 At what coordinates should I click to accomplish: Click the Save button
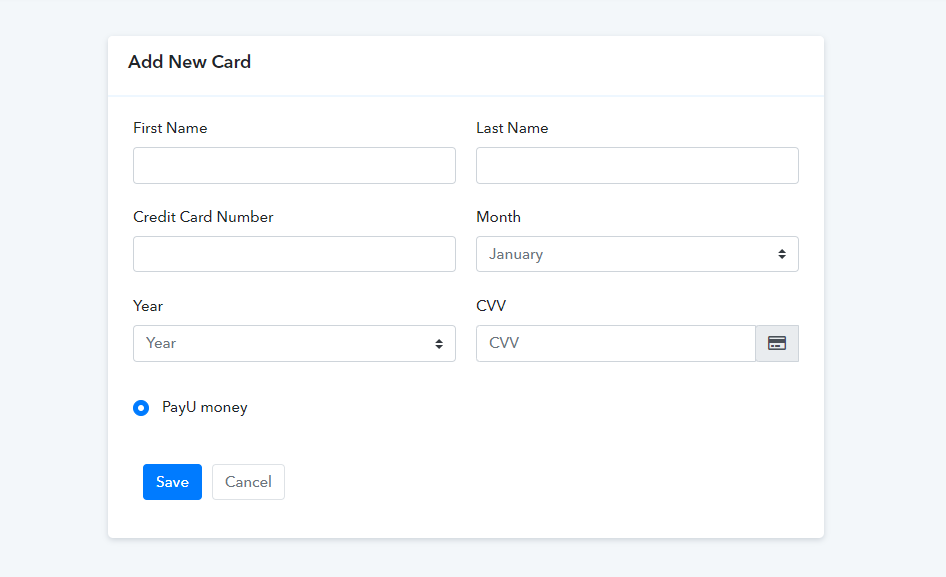[x=173, y=482]
